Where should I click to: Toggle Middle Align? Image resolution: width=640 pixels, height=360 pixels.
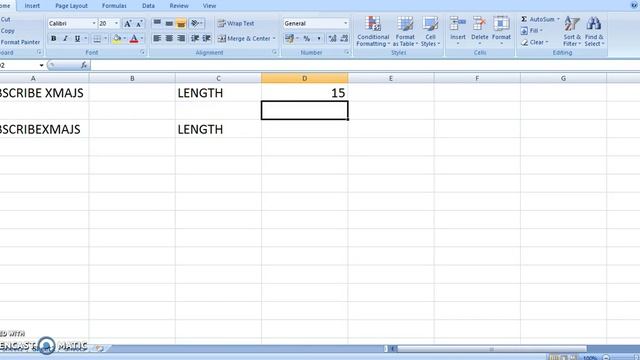169,23
